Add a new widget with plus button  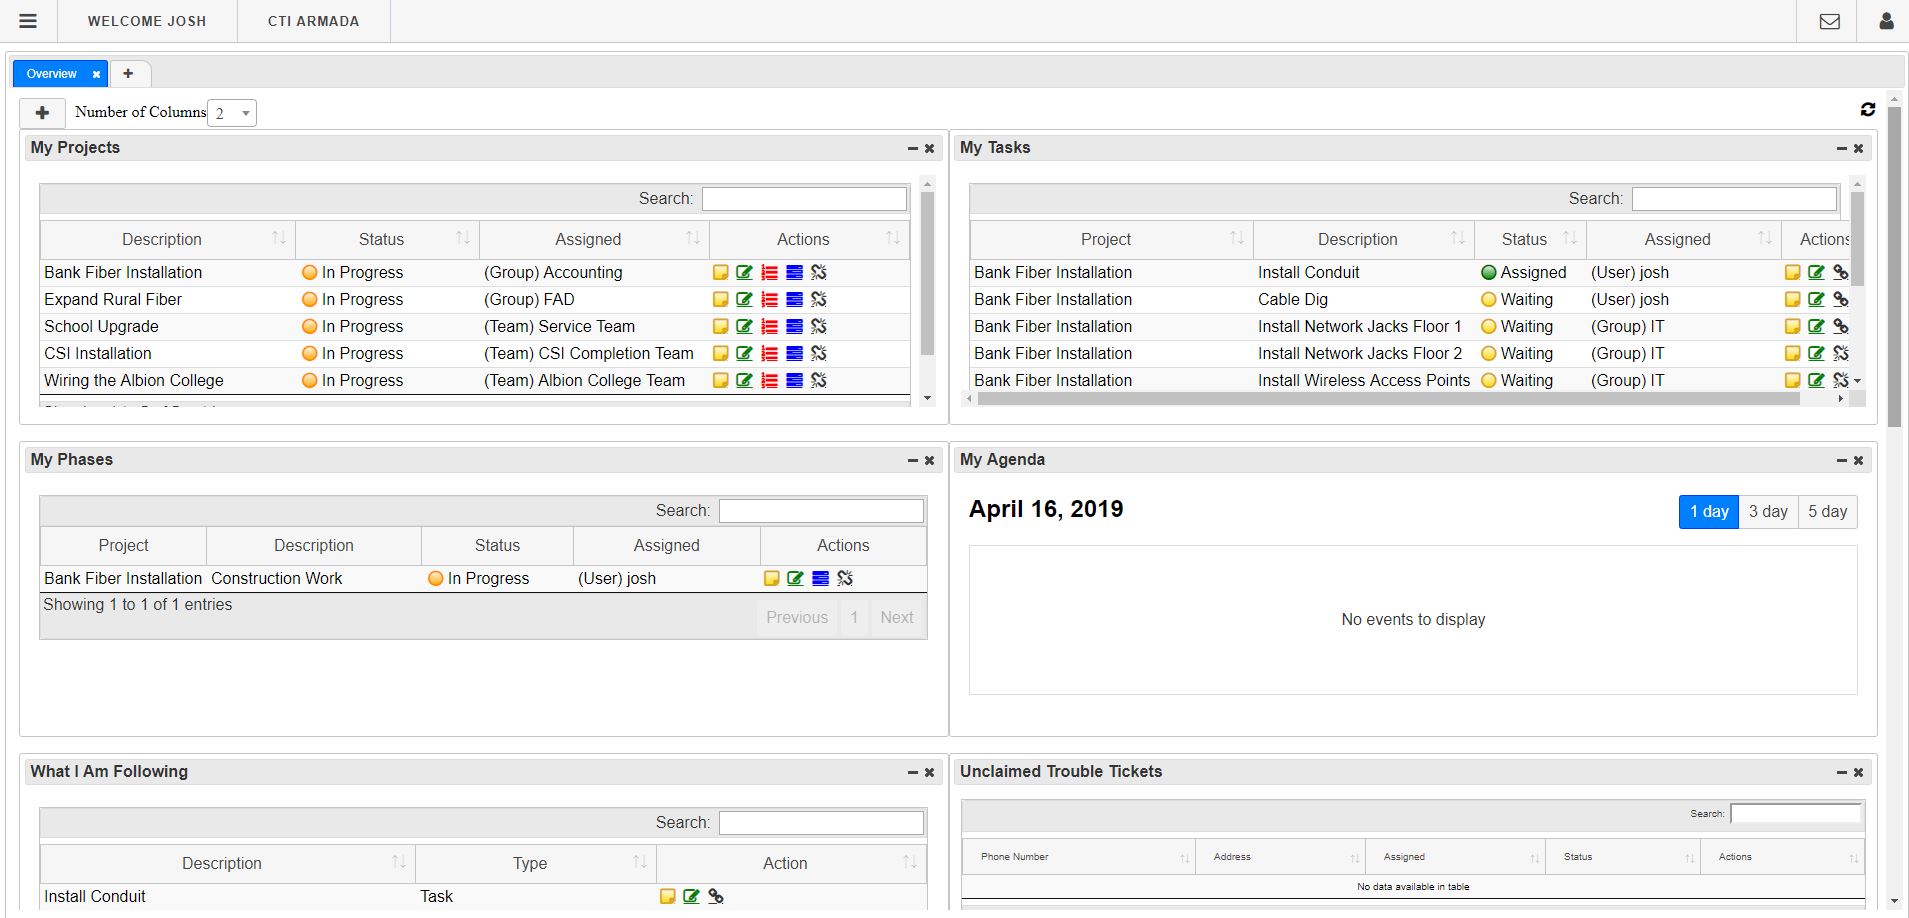click(42, 113)
